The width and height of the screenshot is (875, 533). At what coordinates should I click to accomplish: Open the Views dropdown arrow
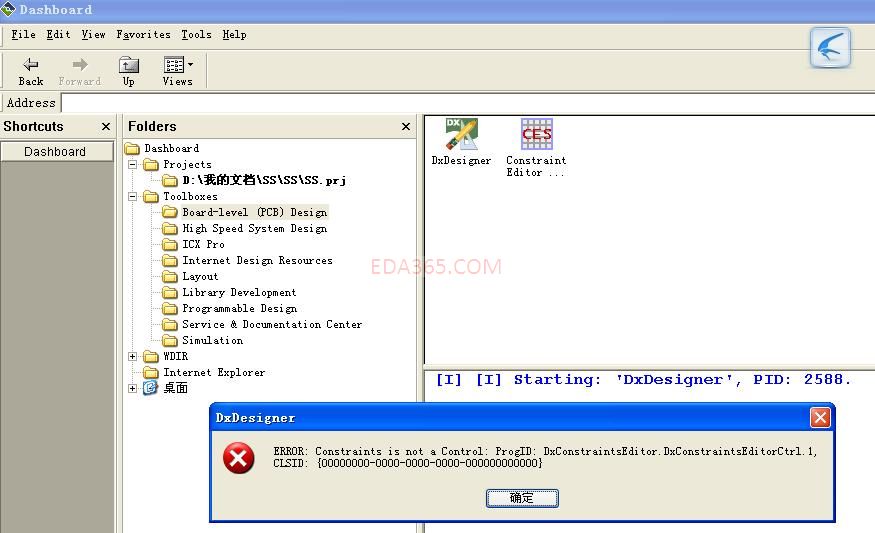pyautogui.click(x=191, y=65)
